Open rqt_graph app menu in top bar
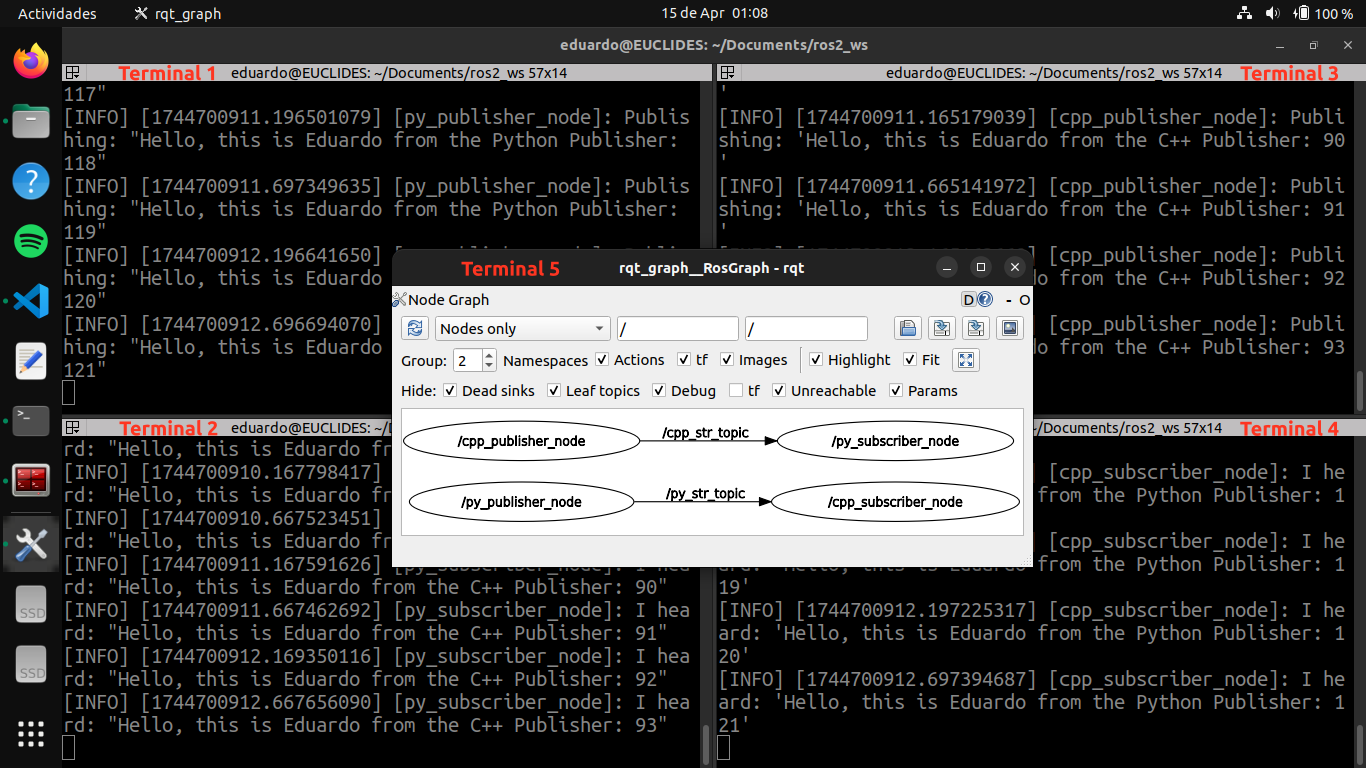The width and height of the screenshot is (1366, 768). coord(177,13)
